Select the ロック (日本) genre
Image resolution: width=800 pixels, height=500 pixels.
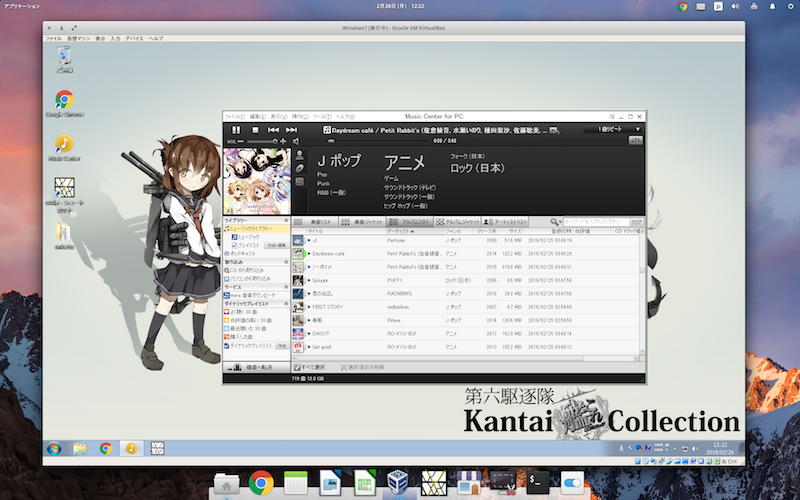(x=477, y=168)
